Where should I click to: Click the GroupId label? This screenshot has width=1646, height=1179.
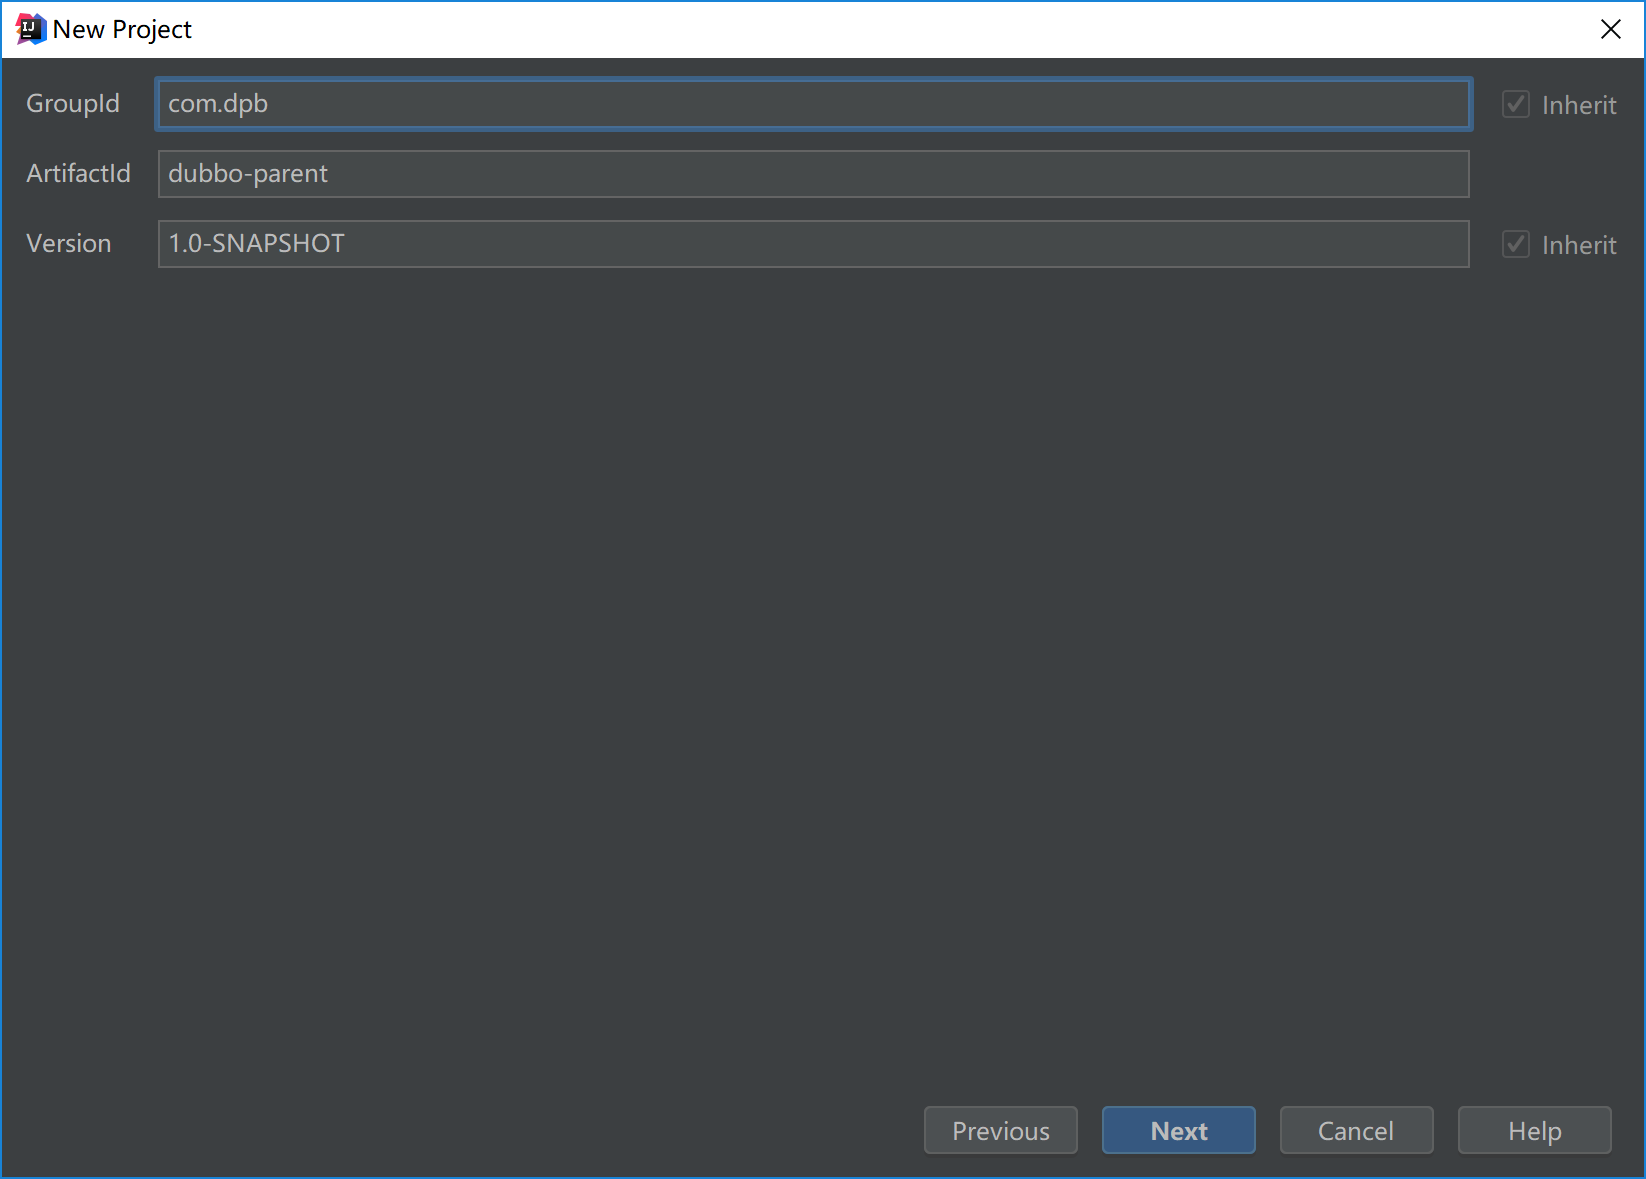click(x=73, y=104)
